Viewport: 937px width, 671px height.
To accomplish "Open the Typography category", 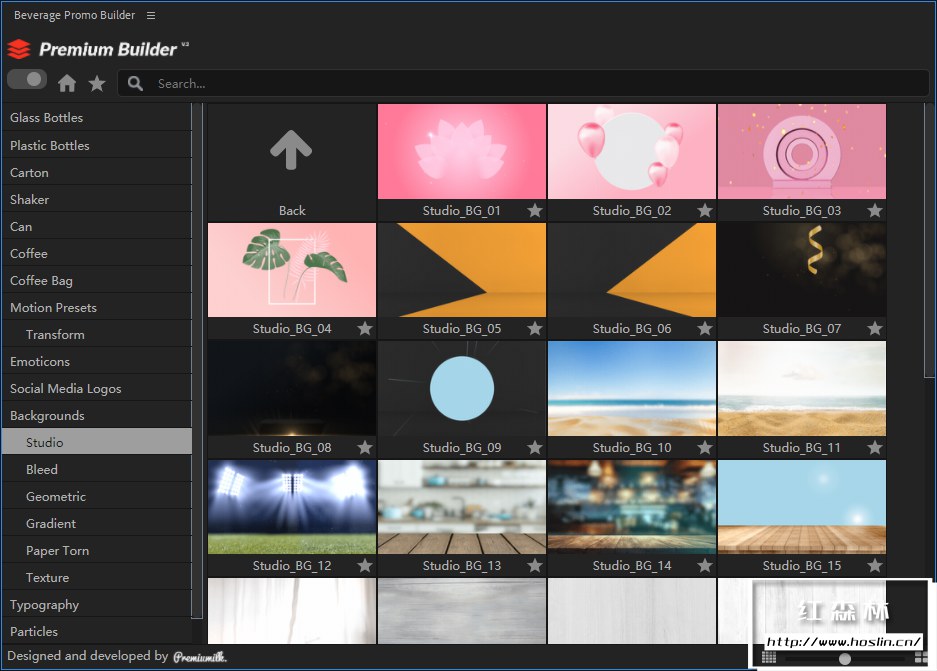I will pyautogui.click(x=97, y=605).
